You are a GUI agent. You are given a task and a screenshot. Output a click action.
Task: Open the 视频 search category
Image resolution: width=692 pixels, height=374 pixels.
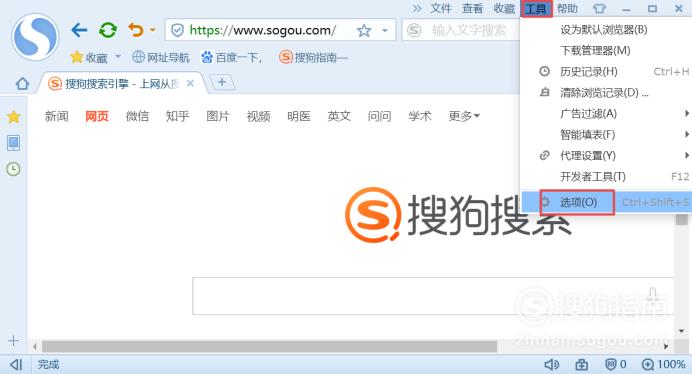258,116
